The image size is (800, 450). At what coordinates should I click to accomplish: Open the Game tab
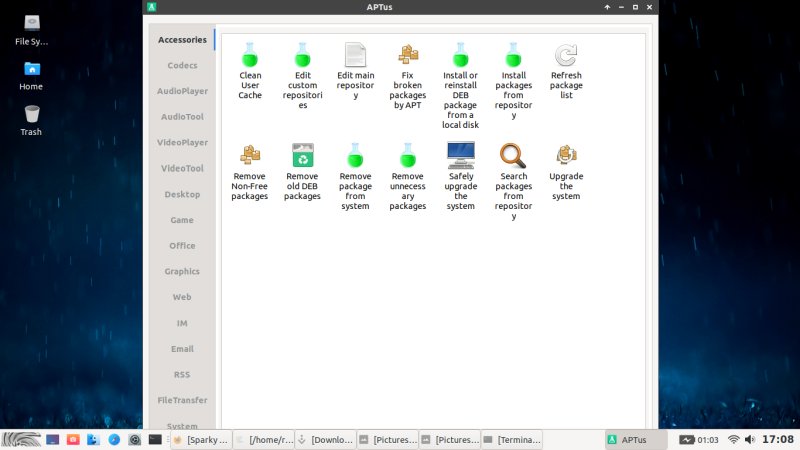182,220
